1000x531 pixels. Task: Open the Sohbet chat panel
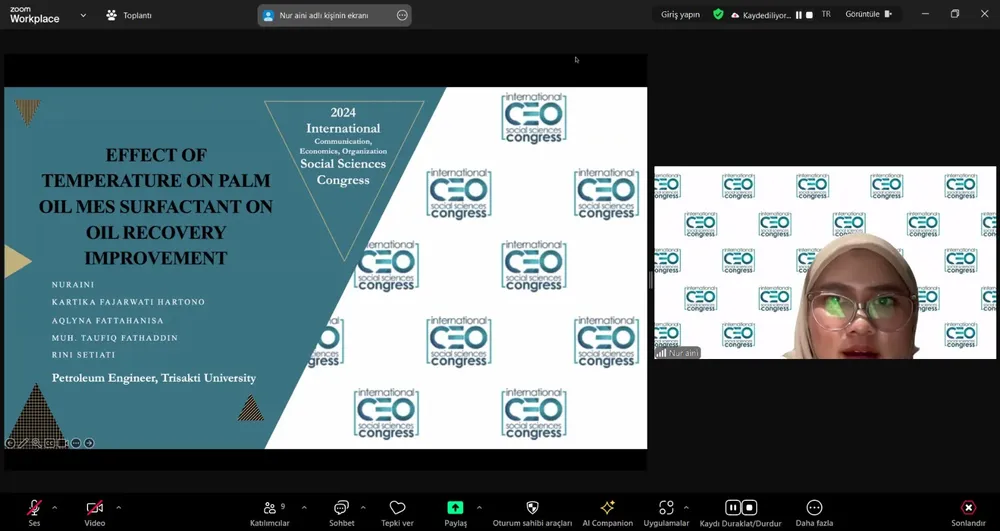point(341,508)
